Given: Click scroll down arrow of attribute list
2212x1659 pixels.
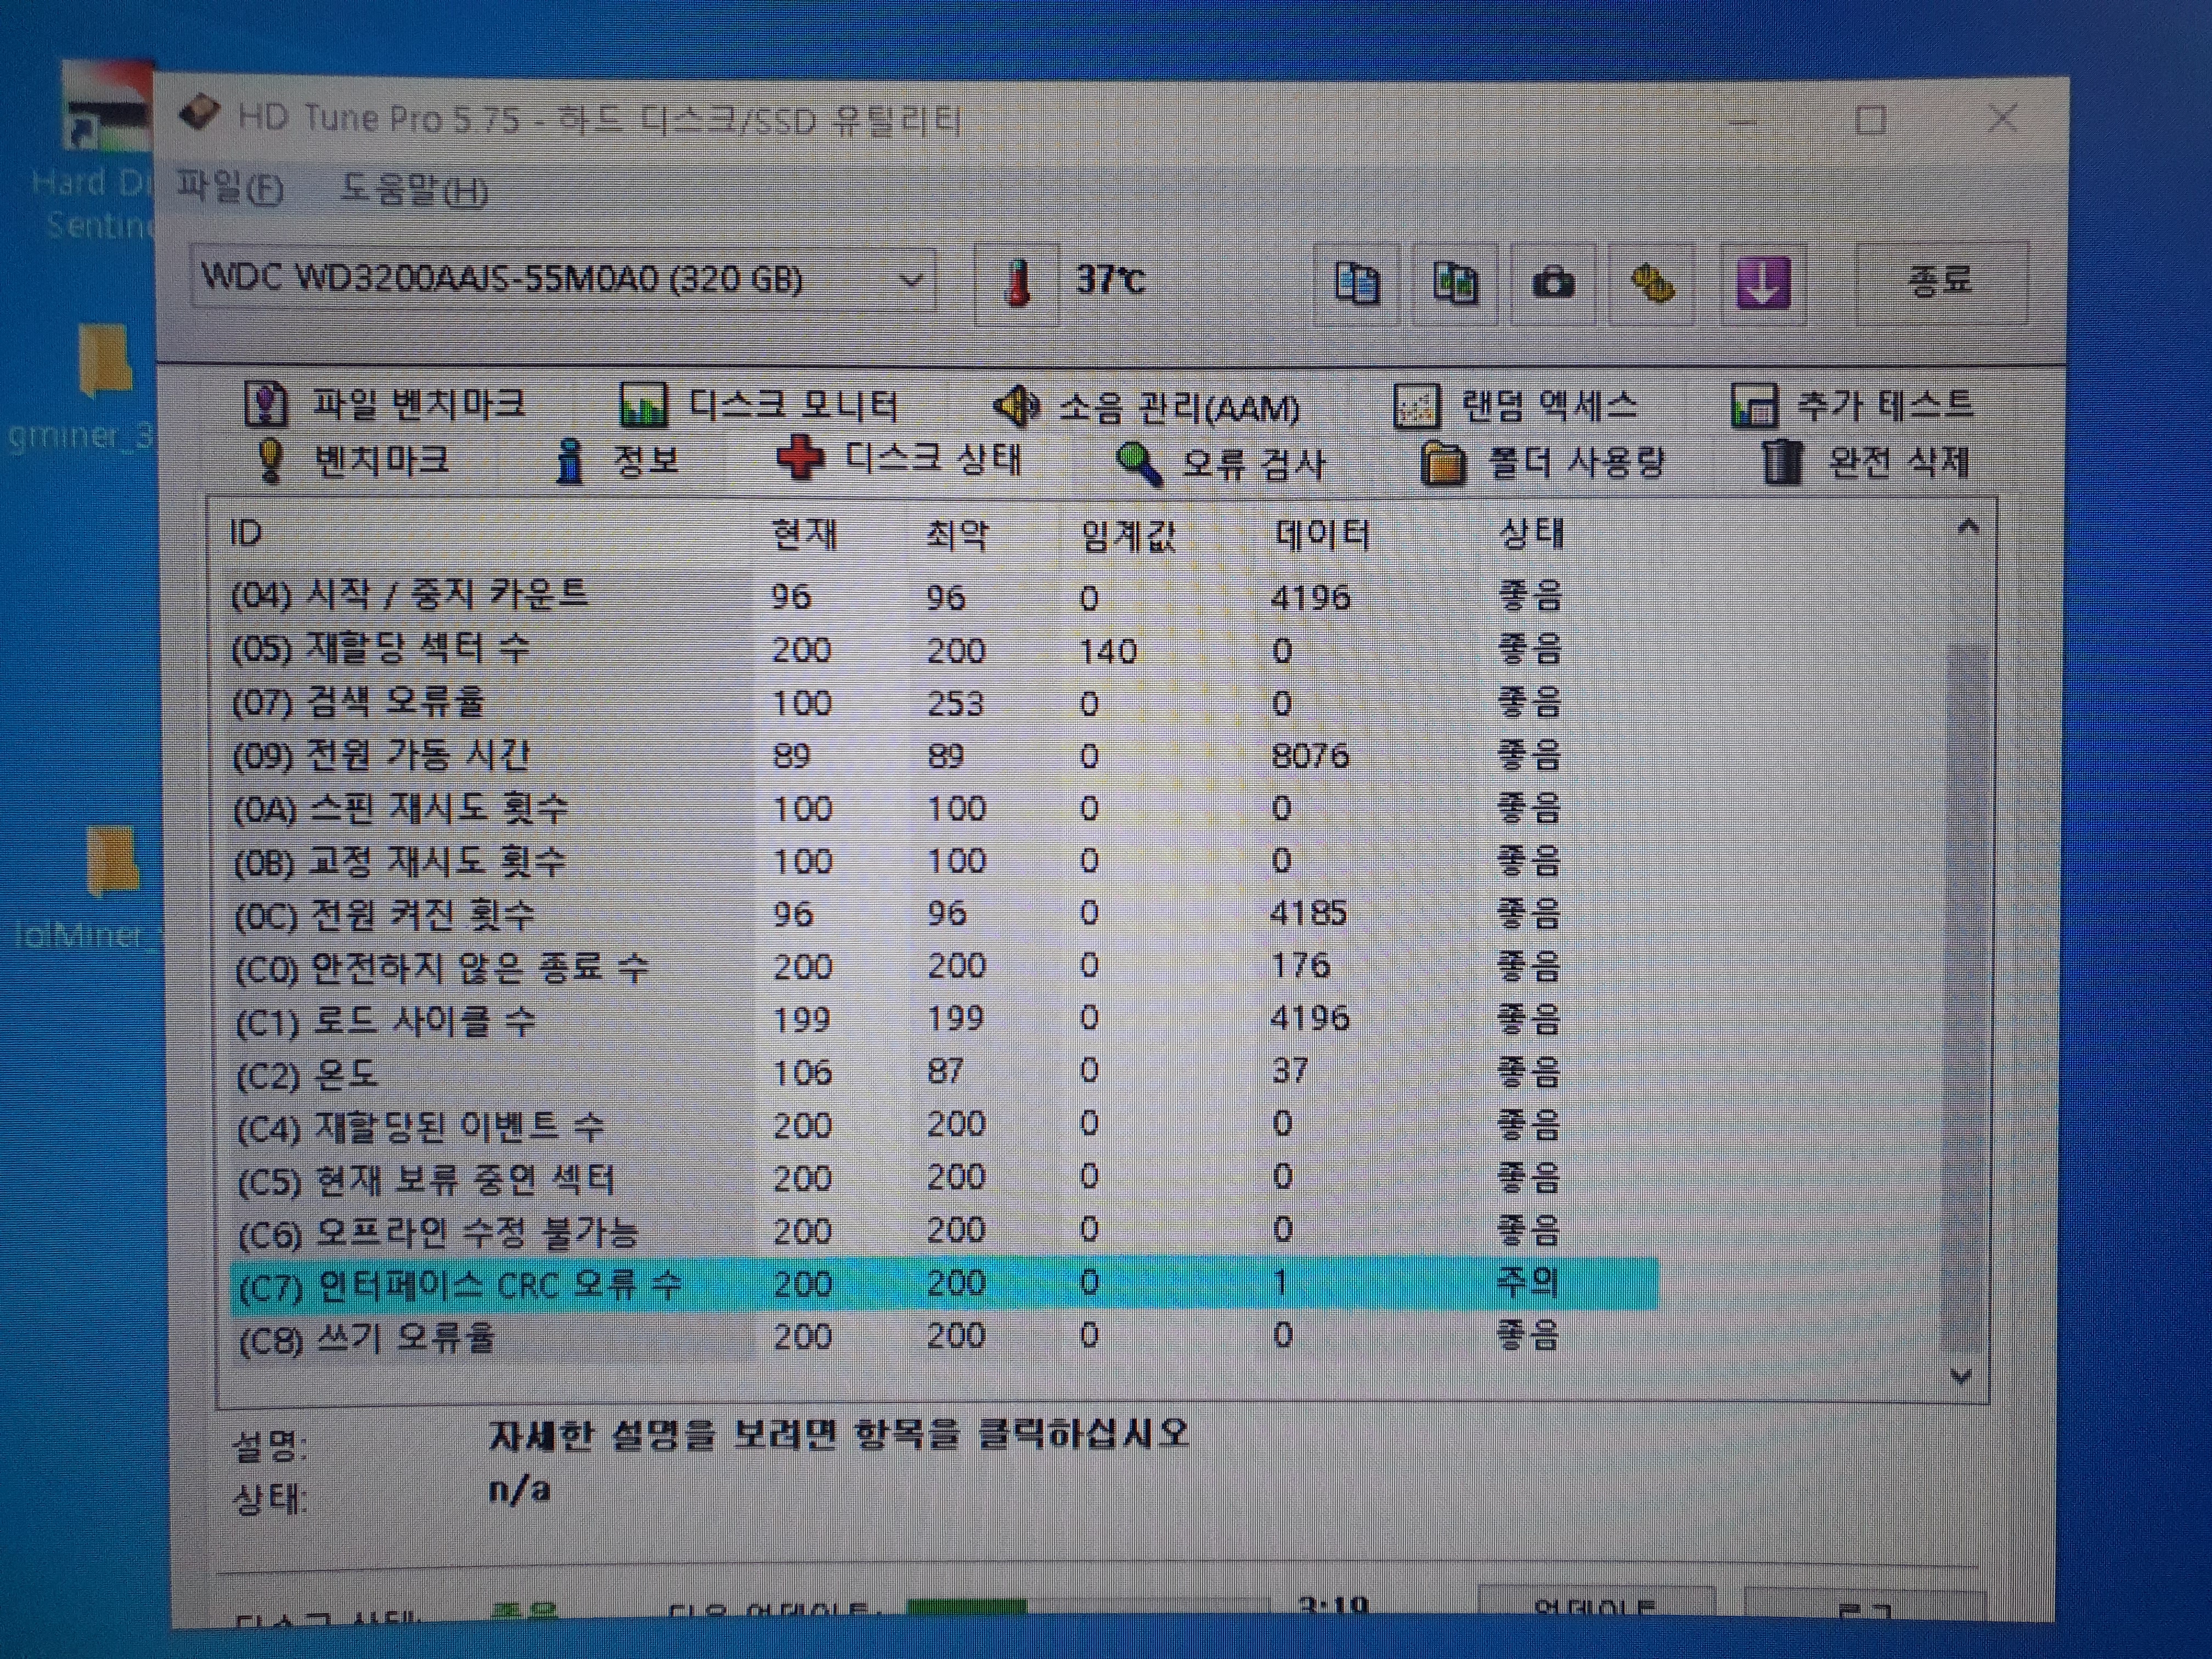Looking at the screenshot, I should (x=1962, y=1377).
